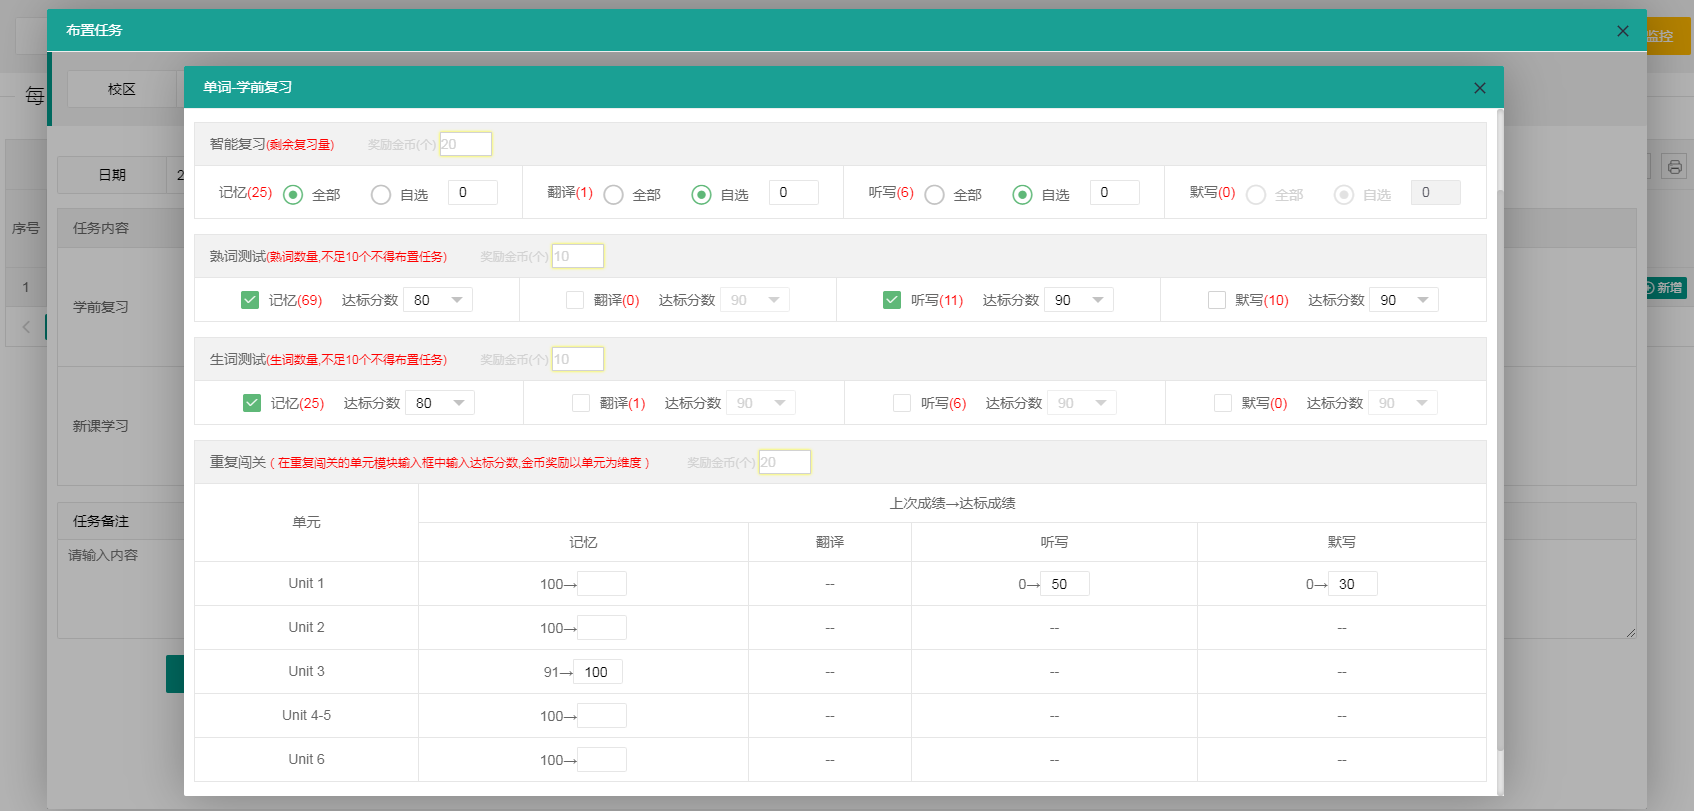Select 全部 radio for 记忆(25) smart review
This screenshot has height=811, width=1694.
coord(293,195)
